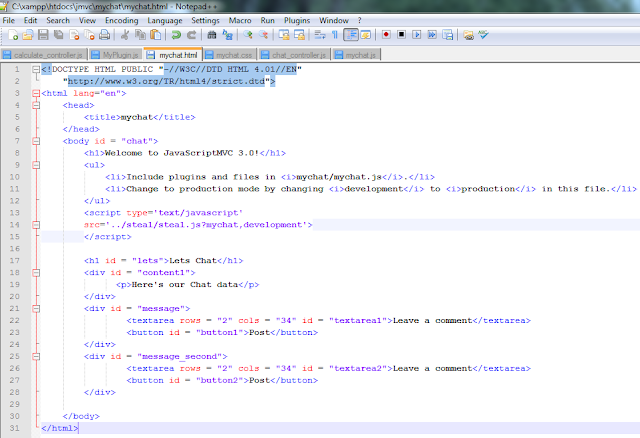
Task: Collapse the head fold on line 4
Action: (36, 105)
